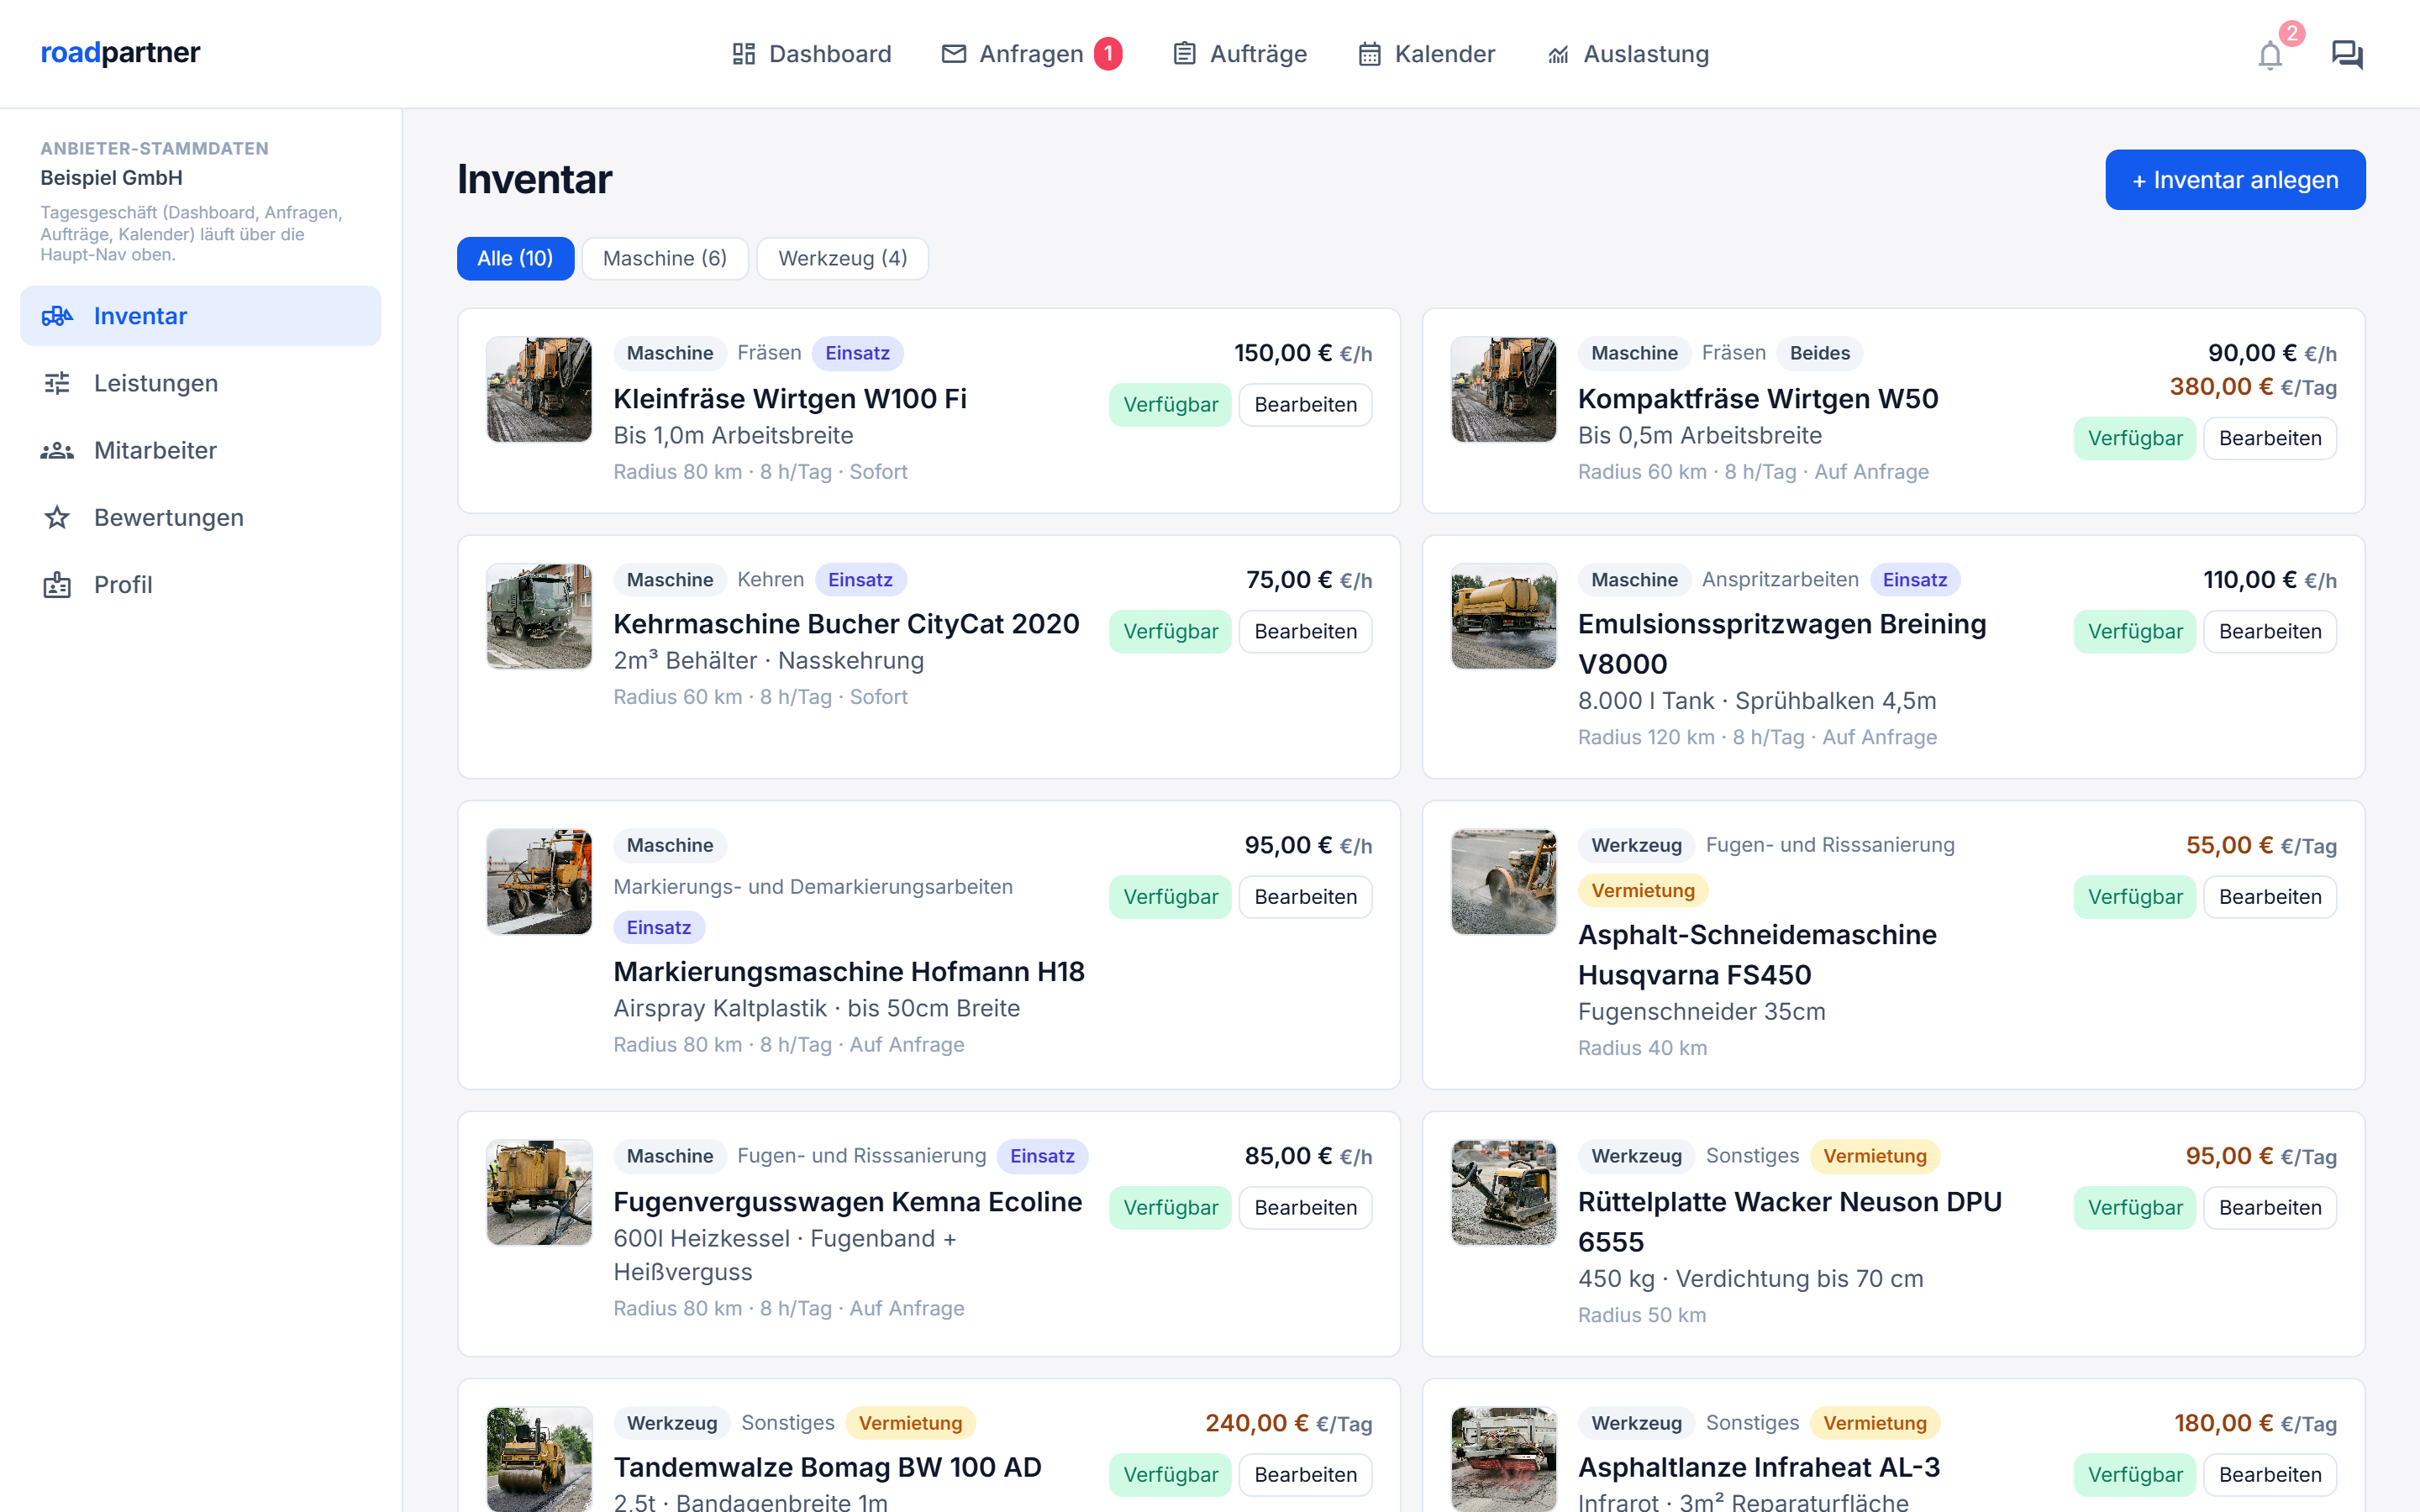Filter by Werkzeug (4) tab
This screenshot has width=2420, height=1512.
[843, 258]
